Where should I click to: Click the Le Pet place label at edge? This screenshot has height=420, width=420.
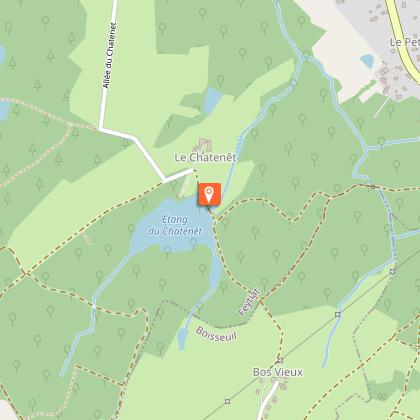[x=405, y=42]
